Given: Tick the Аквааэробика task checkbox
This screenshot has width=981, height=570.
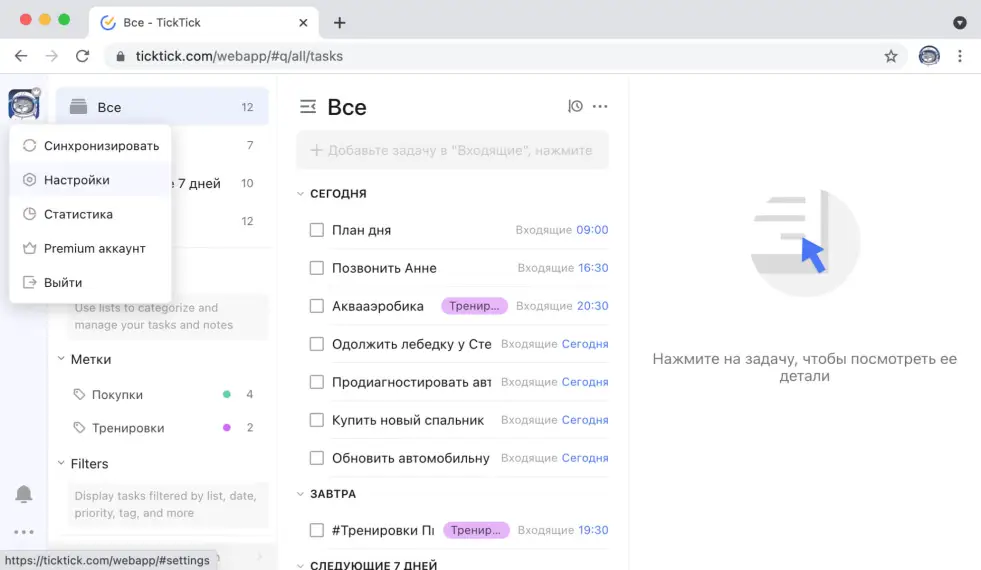Looking at the screenshot, I should [316, 306].
